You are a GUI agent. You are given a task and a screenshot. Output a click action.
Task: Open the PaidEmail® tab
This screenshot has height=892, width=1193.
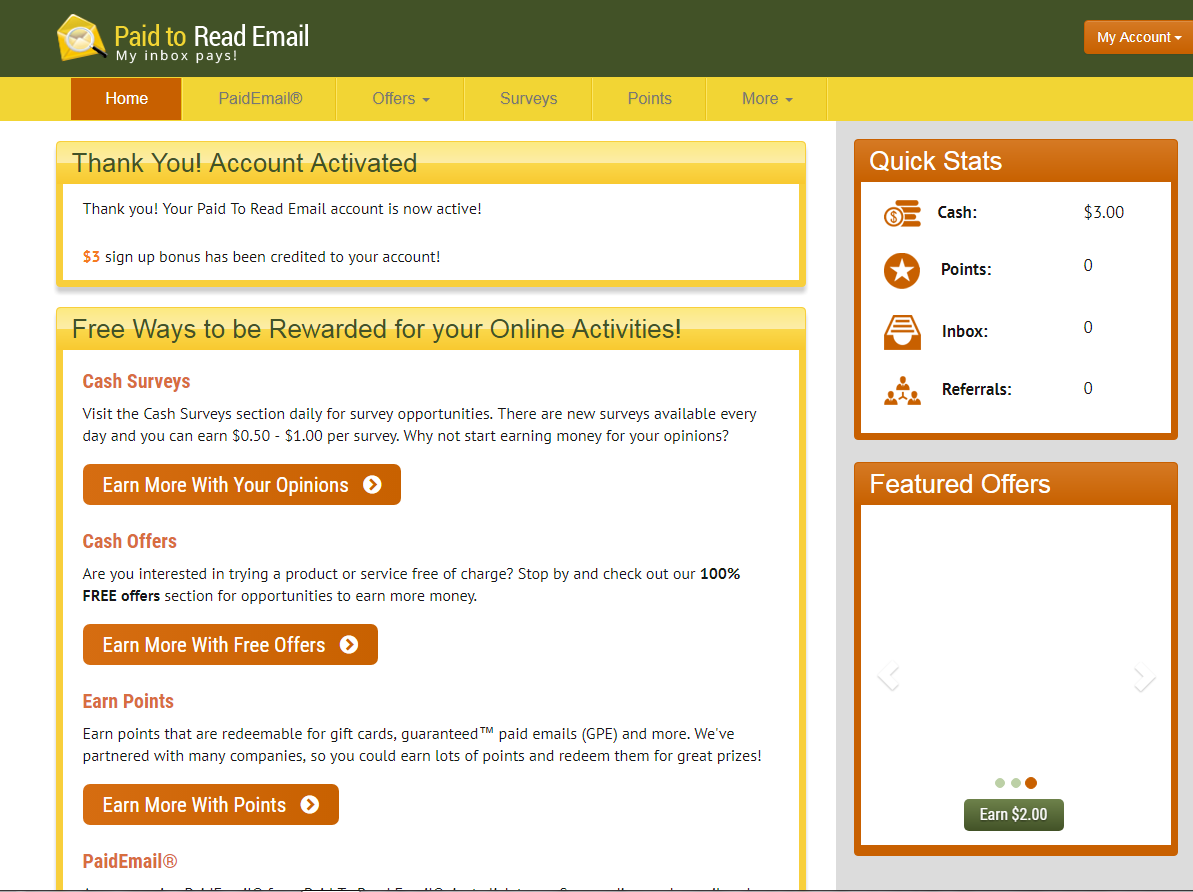[260, 99]
